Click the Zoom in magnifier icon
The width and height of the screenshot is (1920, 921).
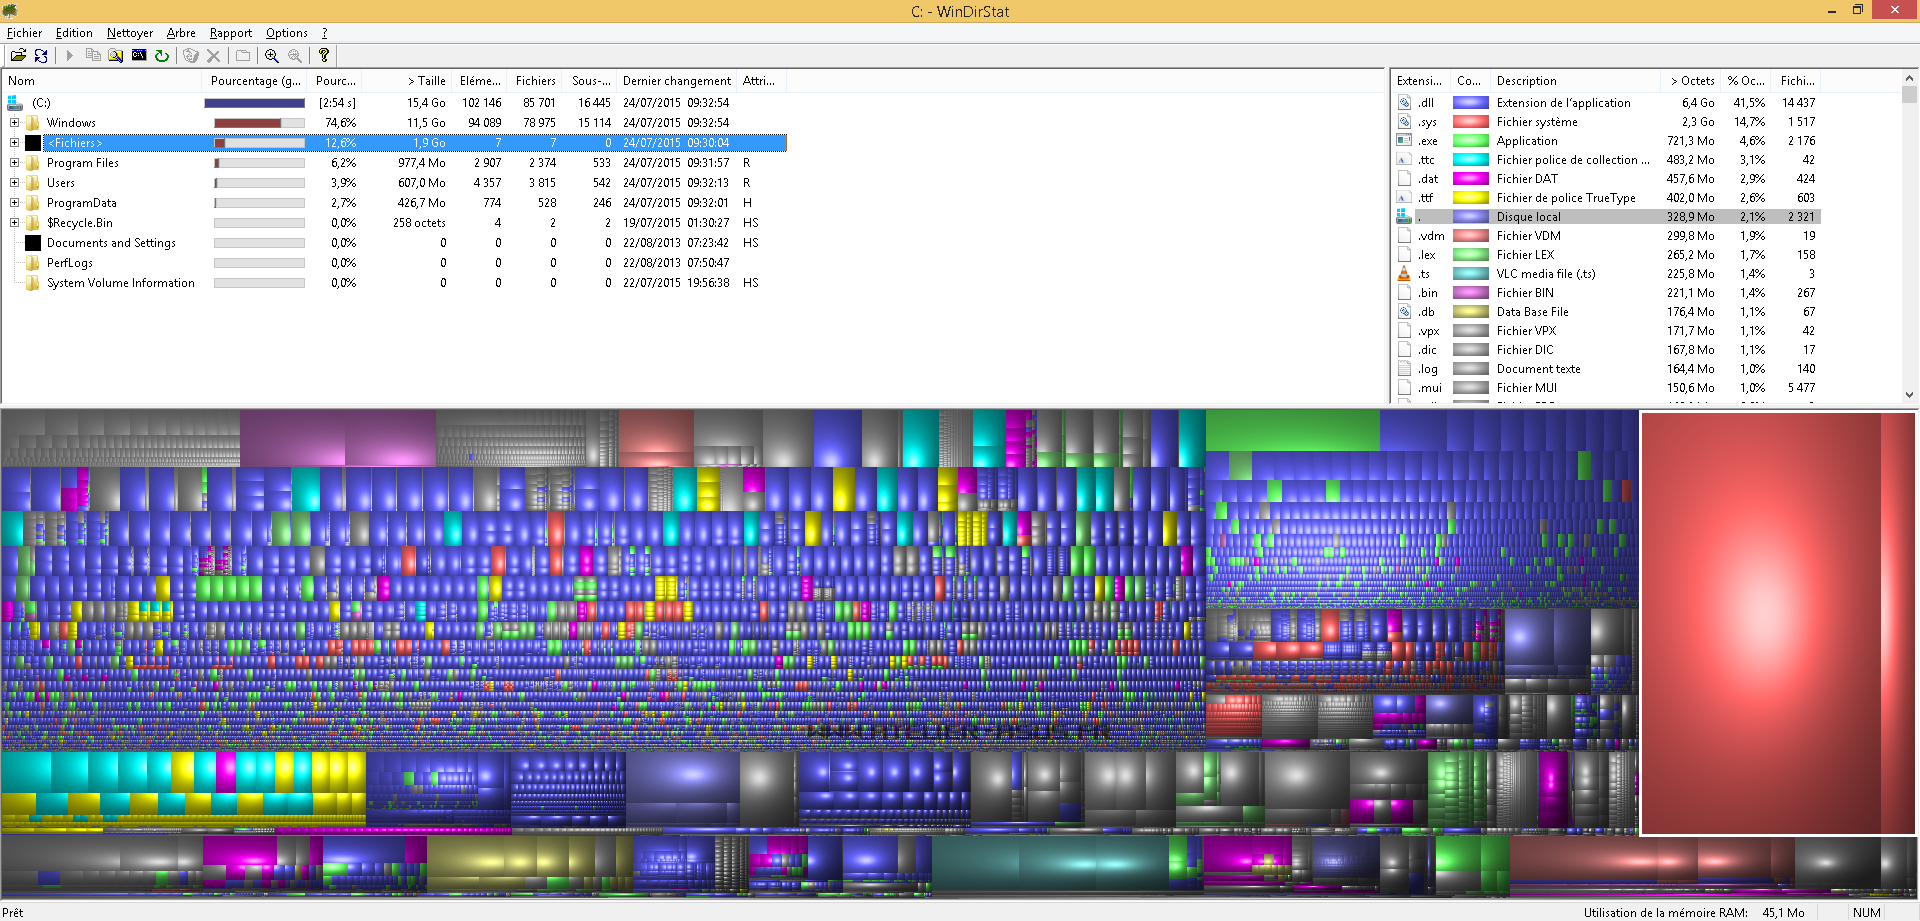coord(272,56)
